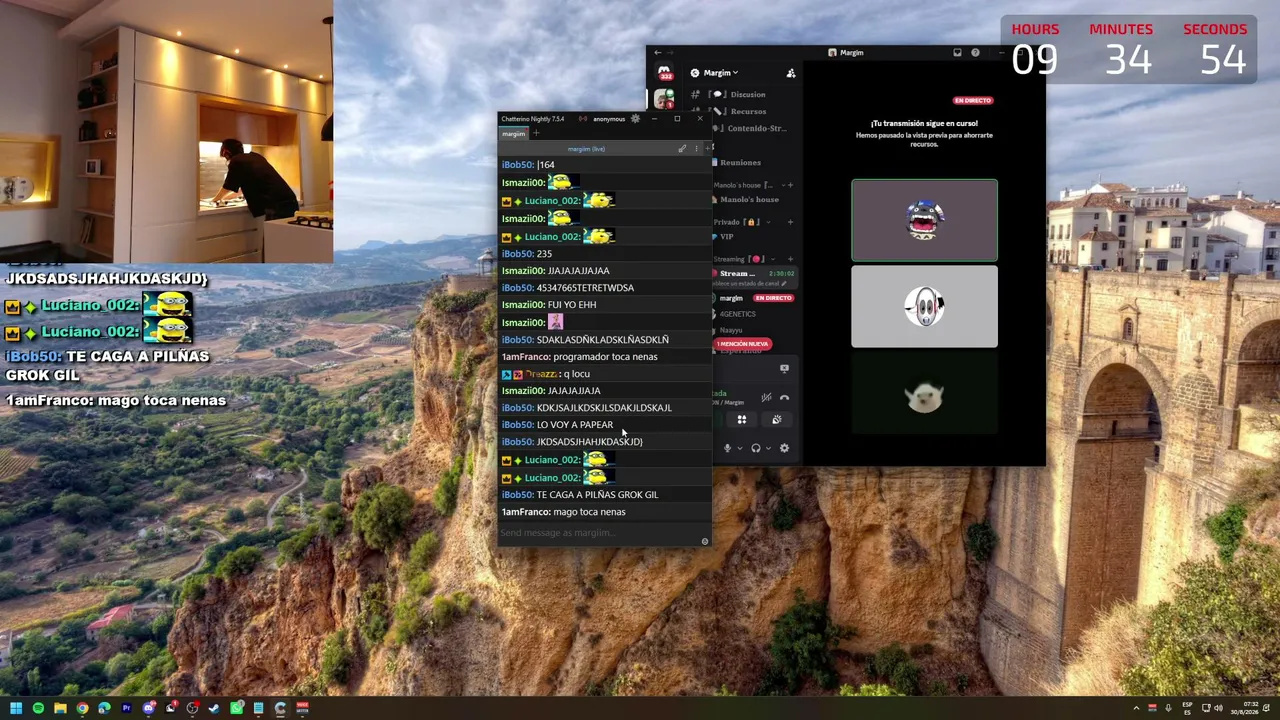1280x720 pixels.
Task: Add channel to Manolo's house category
Action: tap(790, 185)
